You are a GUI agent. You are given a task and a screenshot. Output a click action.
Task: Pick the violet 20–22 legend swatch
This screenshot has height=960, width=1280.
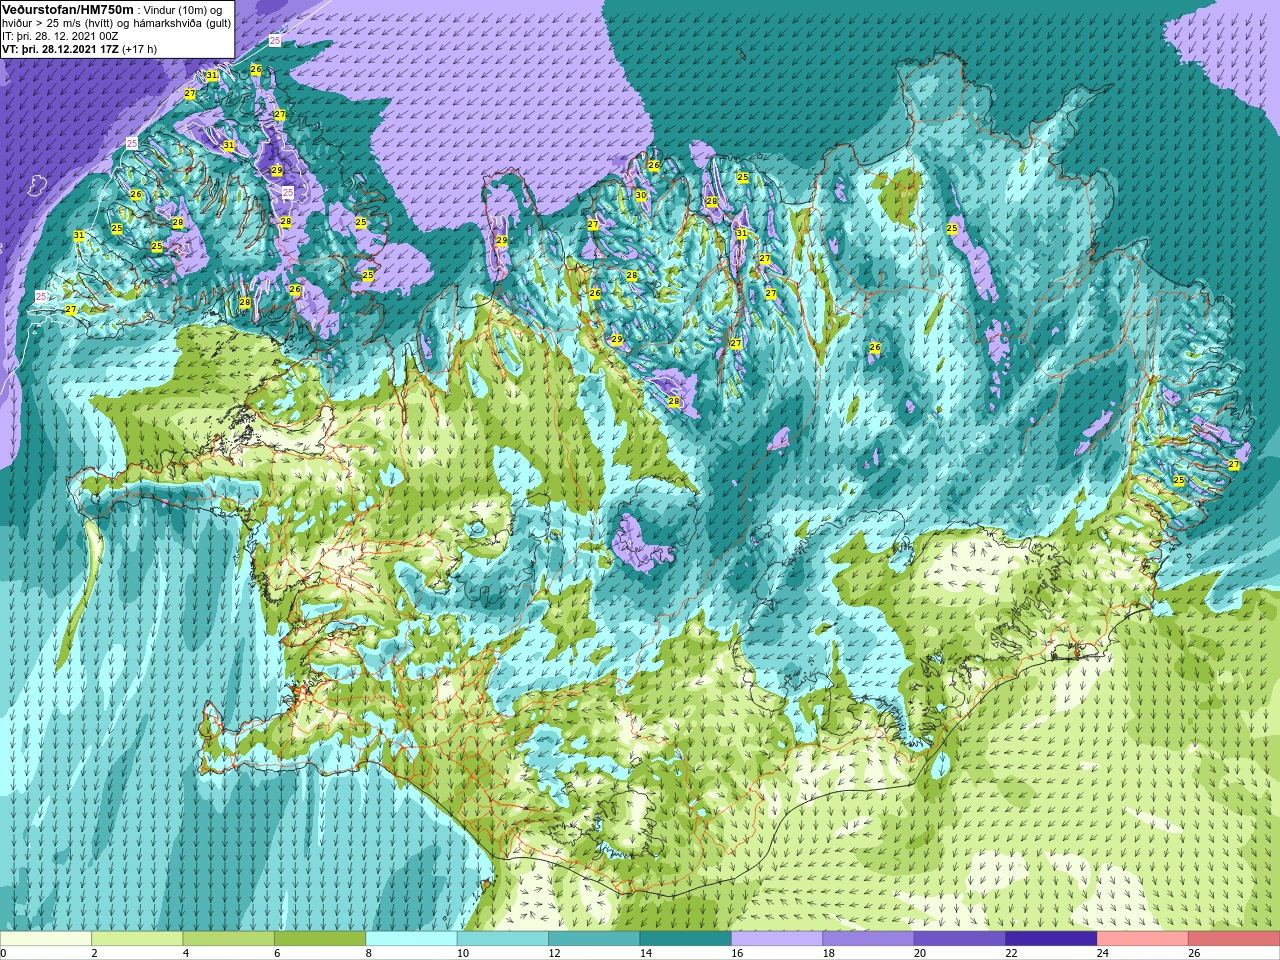pos(960,939)
